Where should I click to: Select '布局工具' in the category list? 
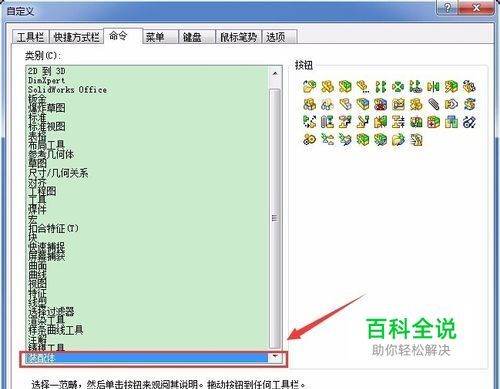pyautogui.click(x=46, y=145)
